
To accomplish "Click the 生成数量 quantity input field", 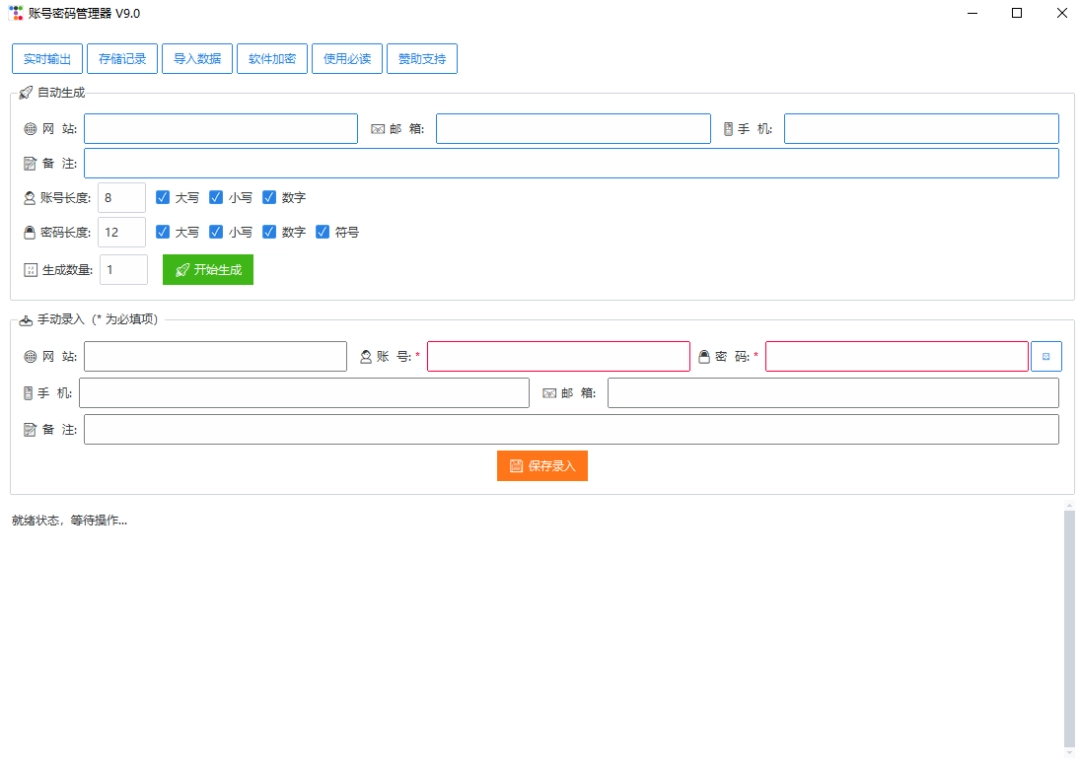I will [x=124, y=270].
